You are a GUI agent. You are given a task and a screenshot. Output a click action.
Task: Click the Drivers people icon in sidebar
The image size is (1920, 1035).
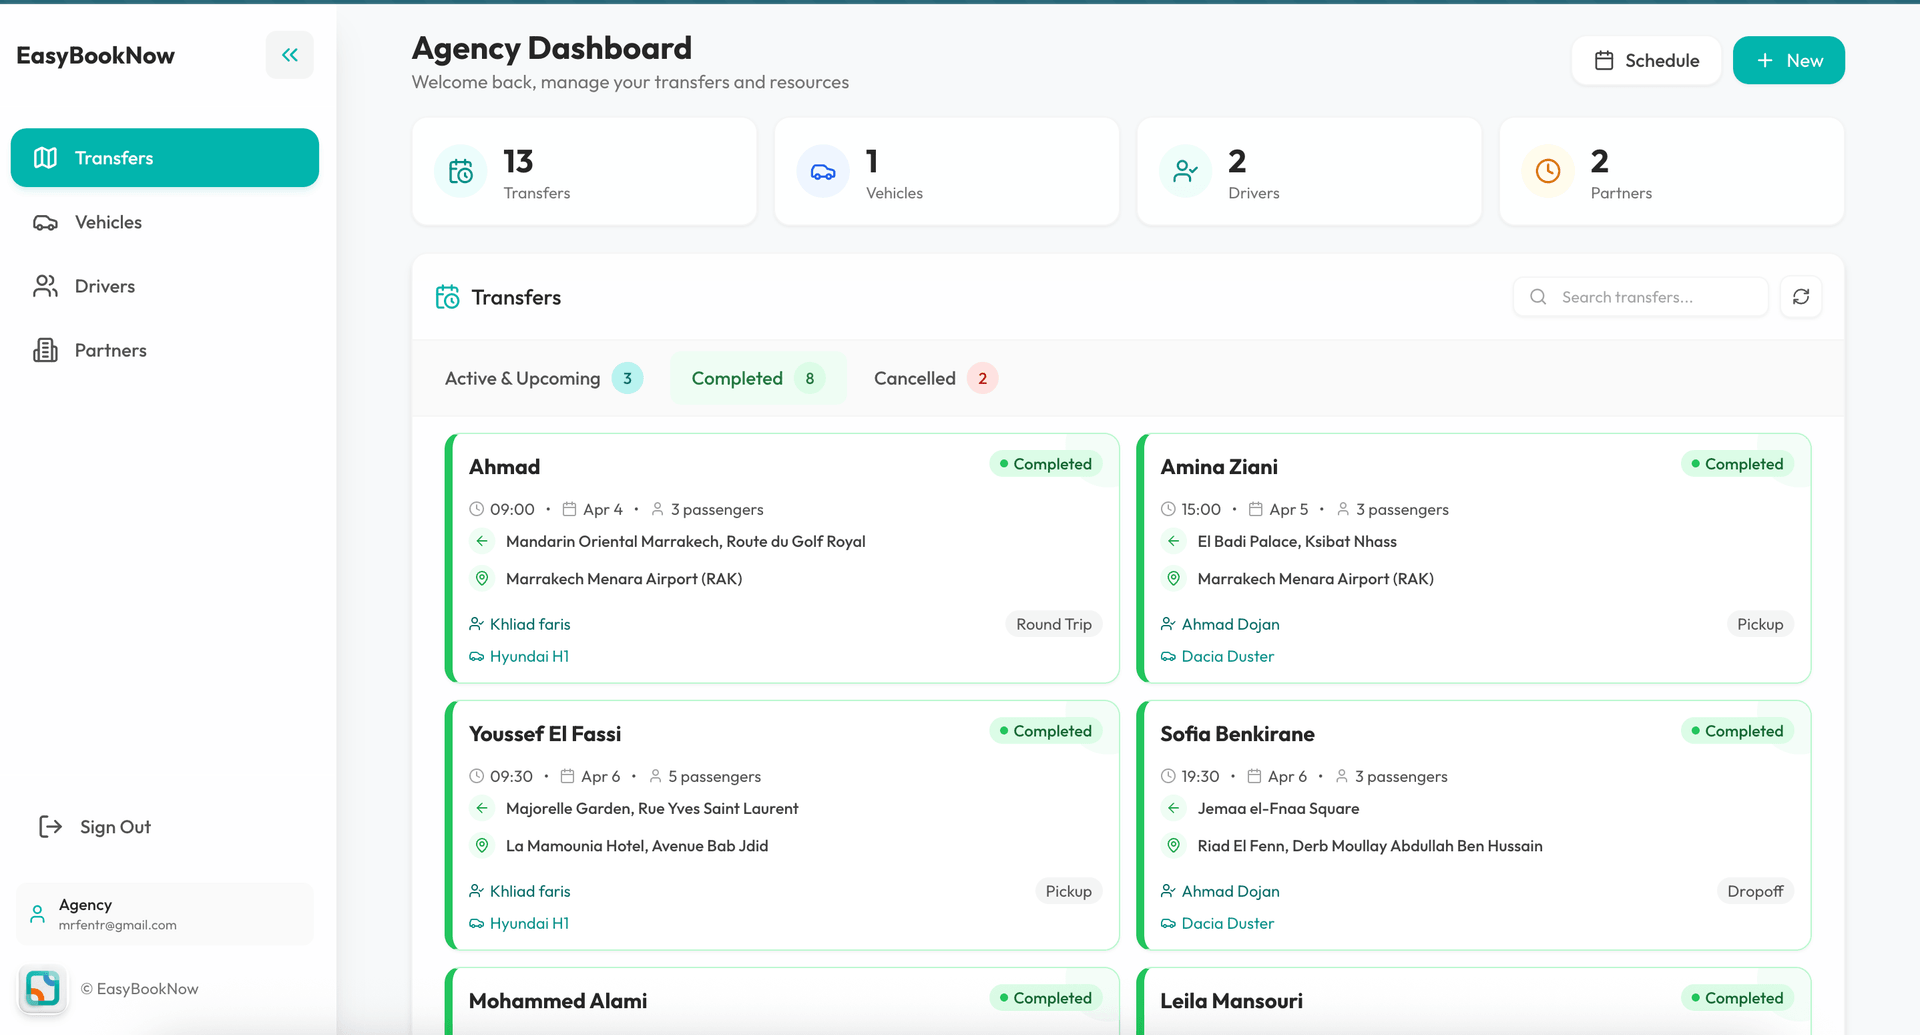click(45, 286)
